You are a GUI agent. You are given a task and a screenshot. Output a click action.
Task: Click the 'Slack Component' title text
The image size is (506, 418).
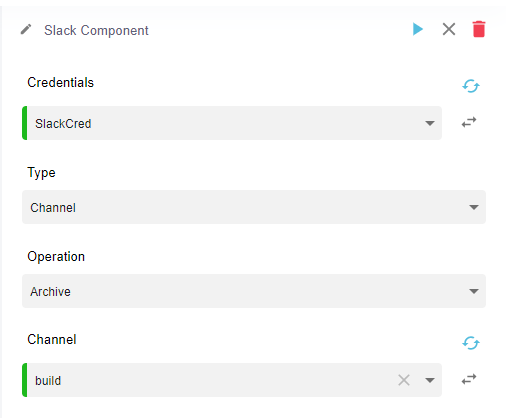pos(96,30)
